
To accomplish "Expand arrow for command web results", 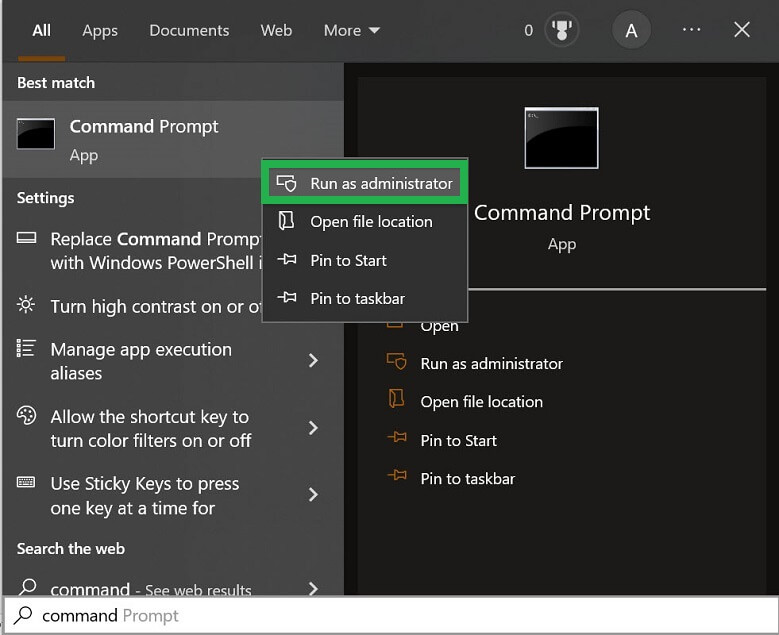I will coord(313,589).
